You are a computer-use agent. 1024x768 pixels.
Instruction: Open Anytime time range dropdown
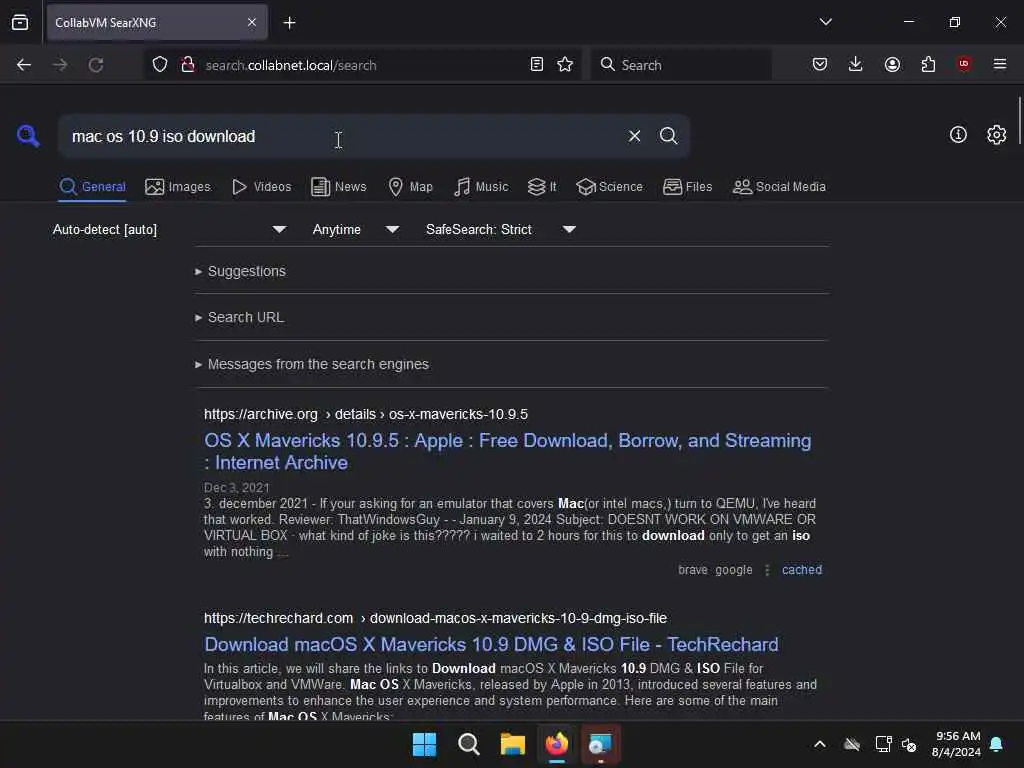(355, 229)
